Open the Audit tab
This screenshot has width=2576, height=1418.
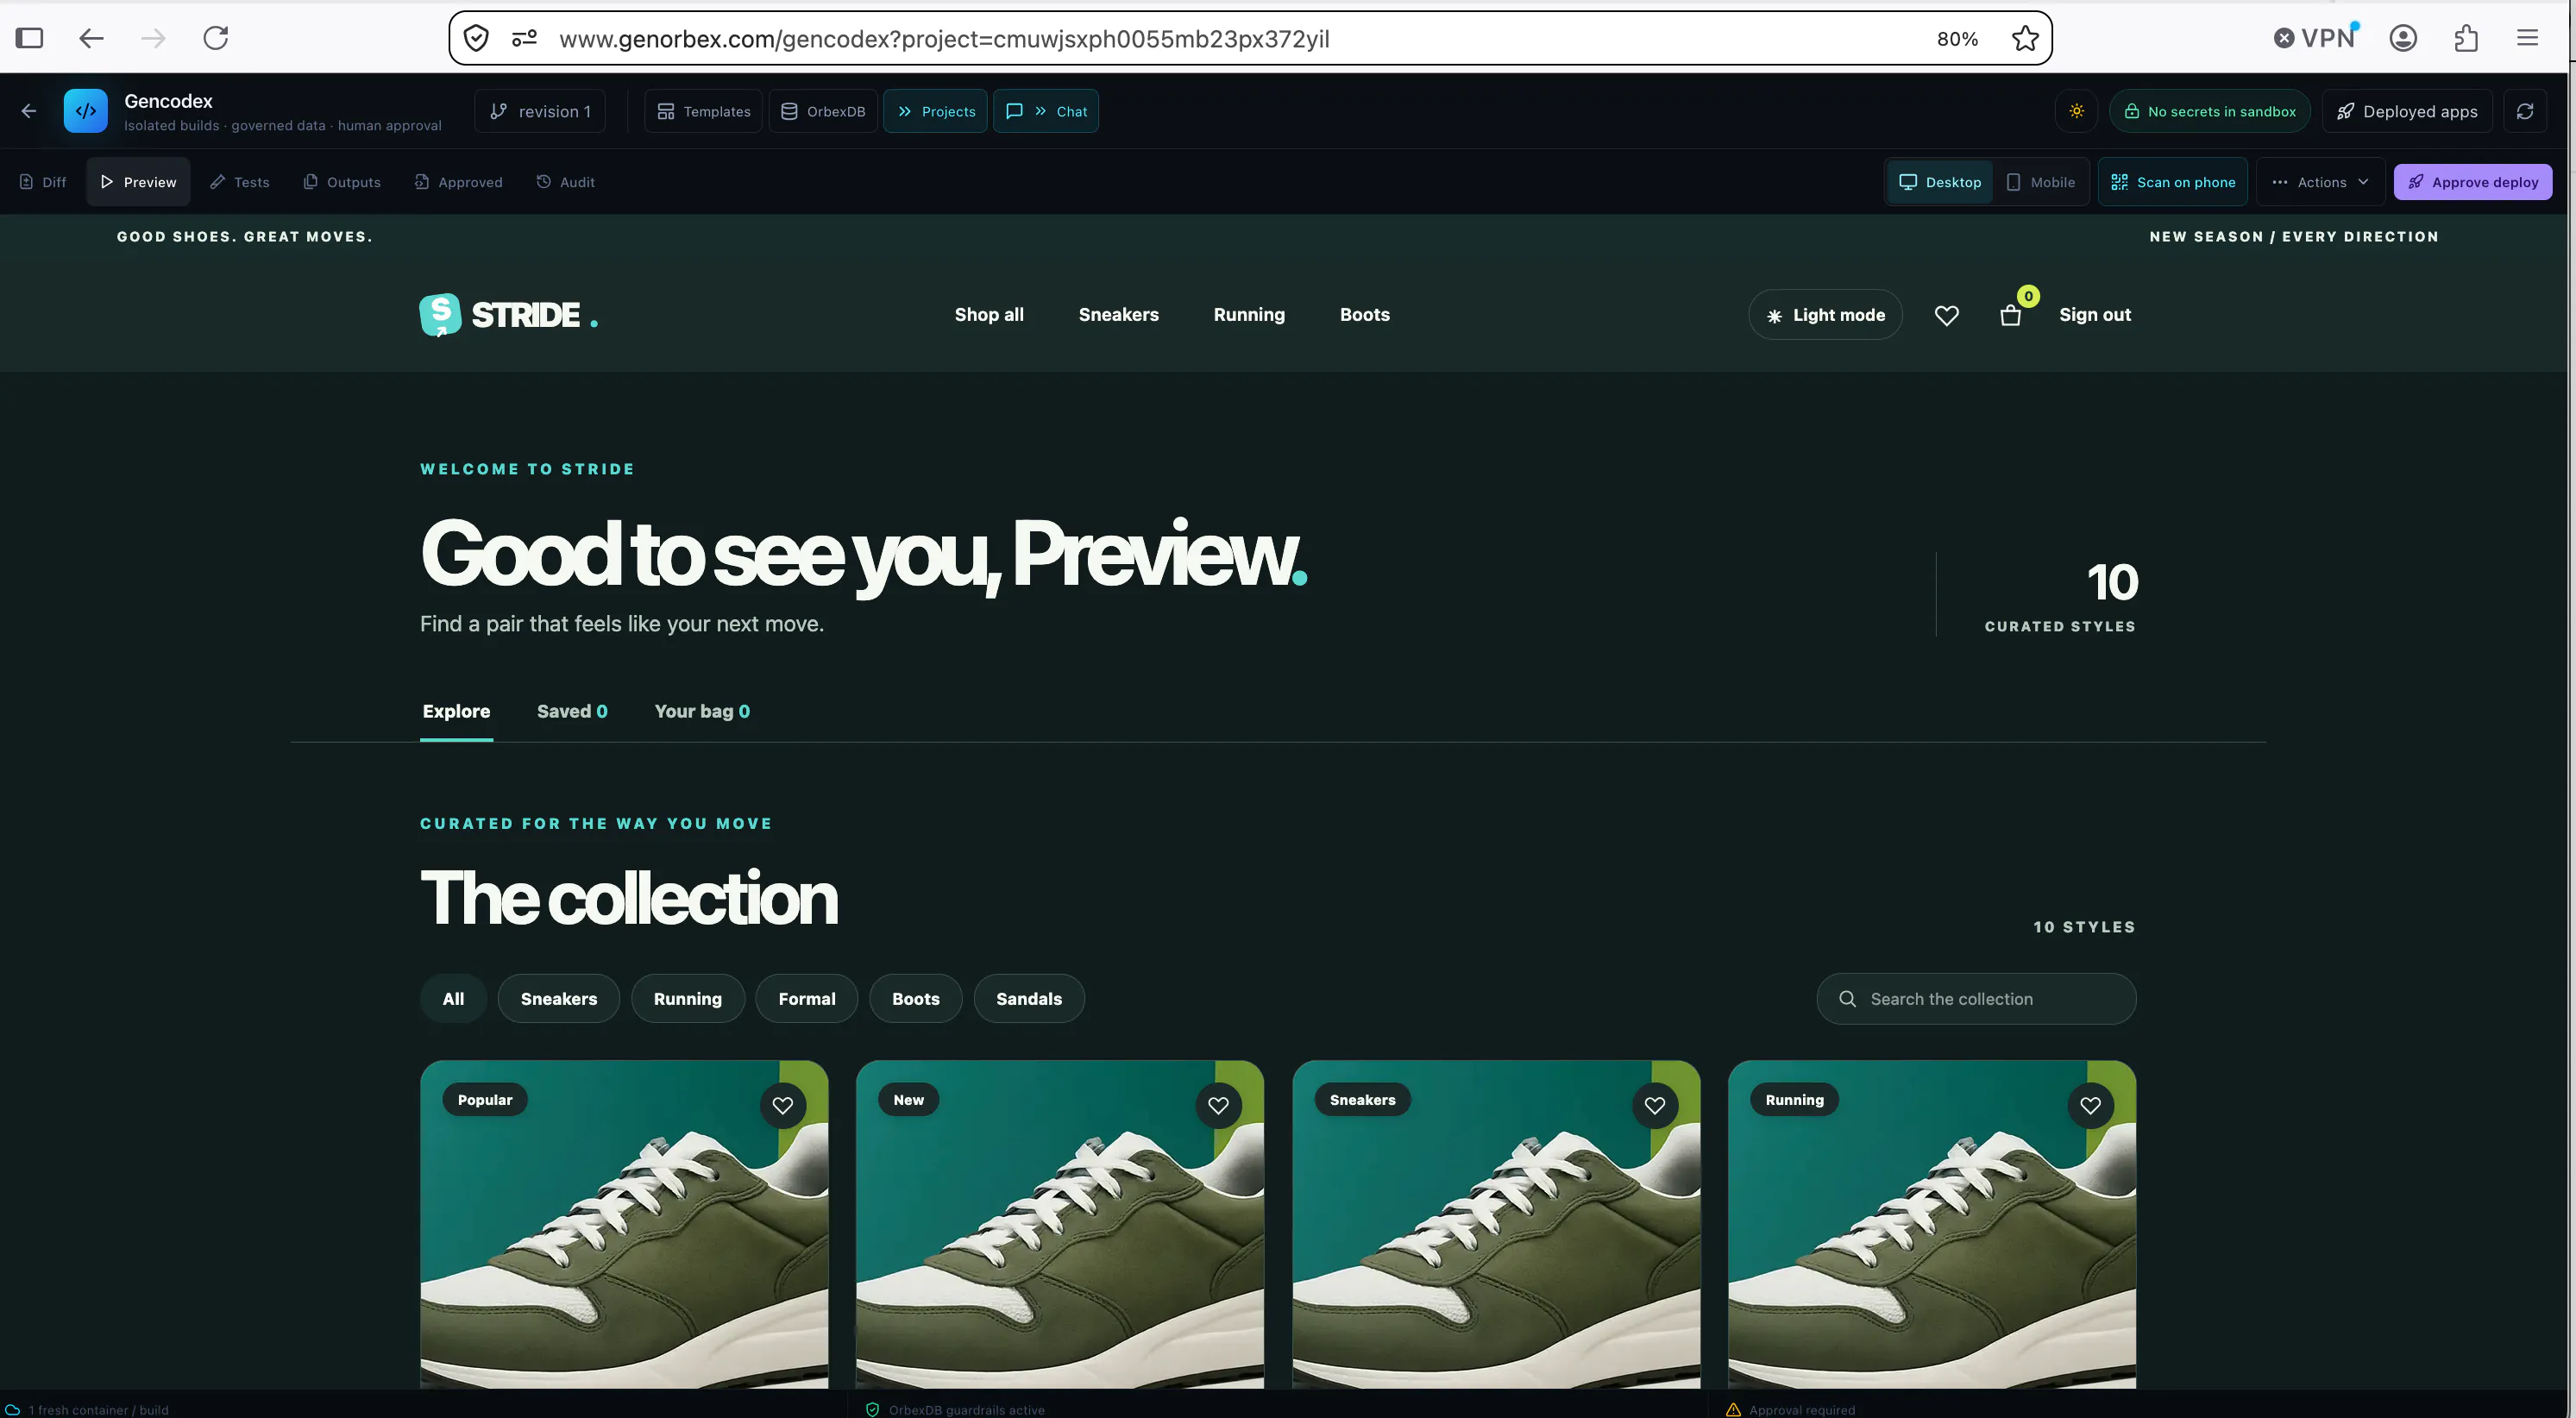[566, 182]
